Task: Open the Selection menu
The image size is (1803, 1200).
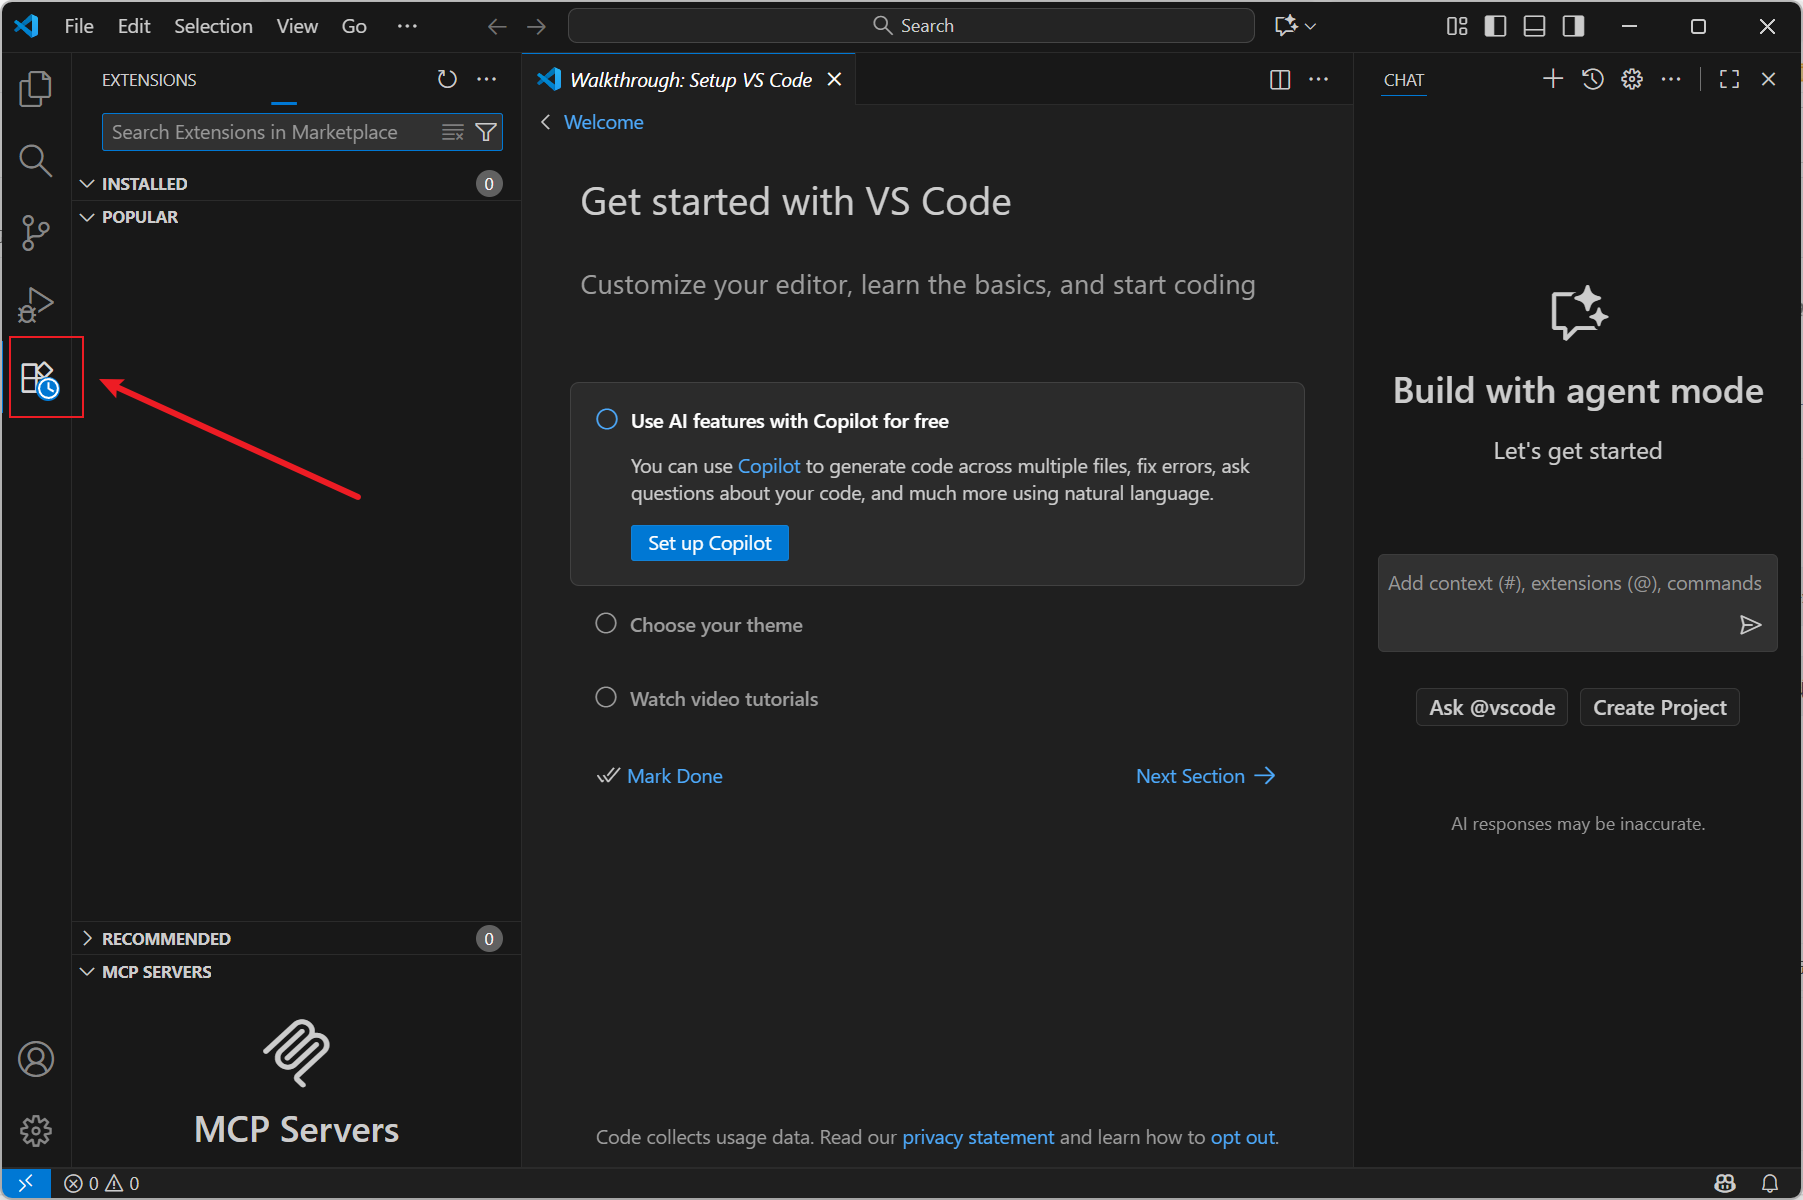Action: (213, 26)
